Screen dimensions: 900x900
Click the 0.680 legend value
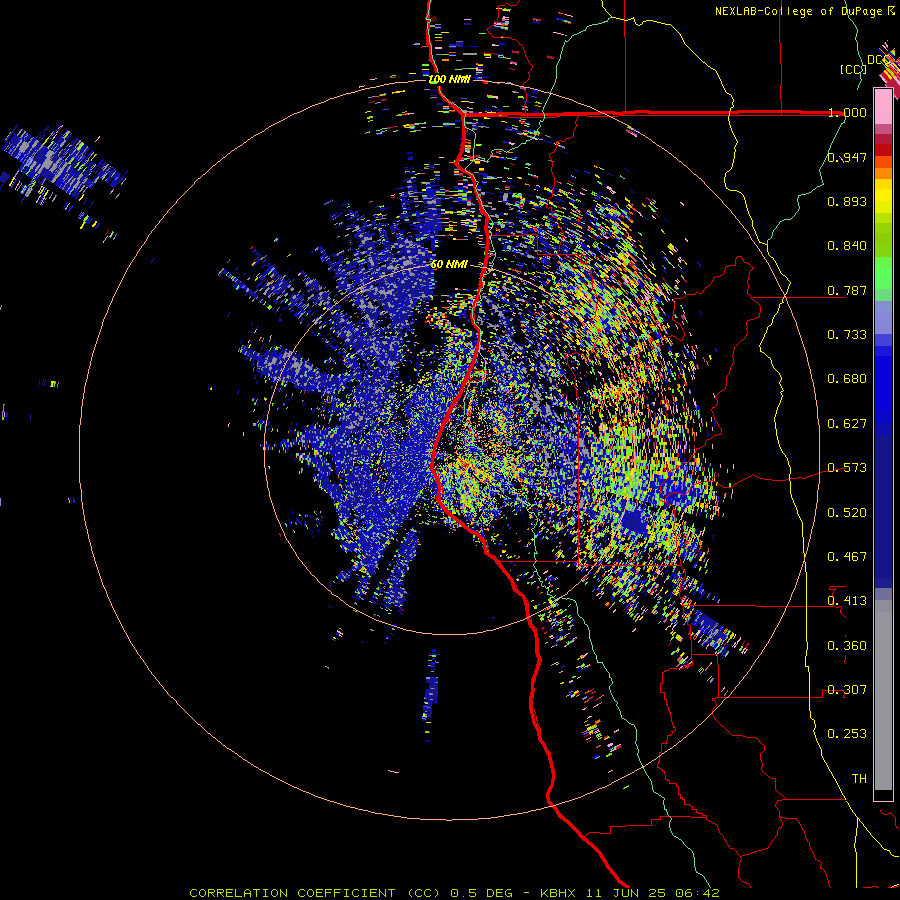pyautogui.click(x=847, y=379)
